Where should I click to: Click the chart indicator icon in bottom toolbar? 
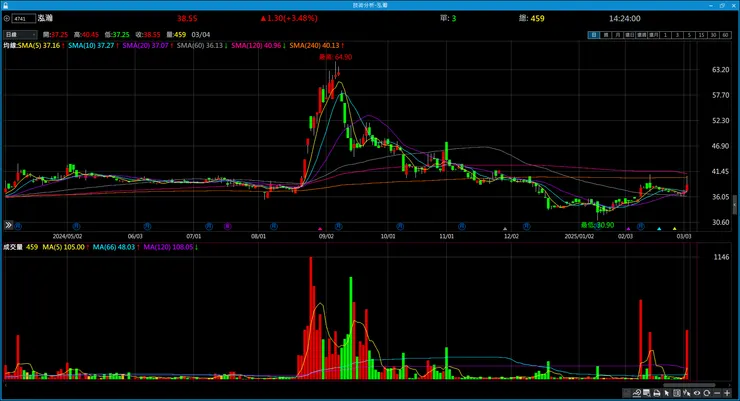click(637, 393)
